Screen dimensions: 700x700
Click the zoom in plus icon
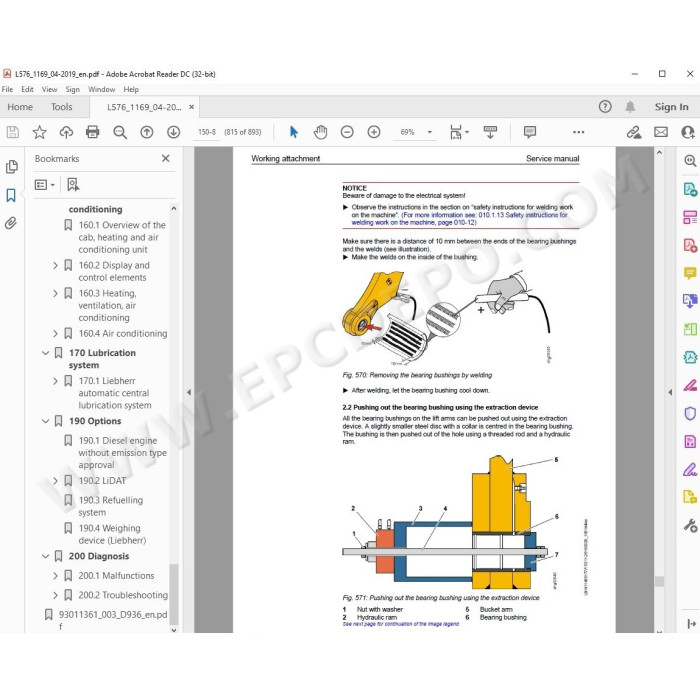(x=374, y=132)
